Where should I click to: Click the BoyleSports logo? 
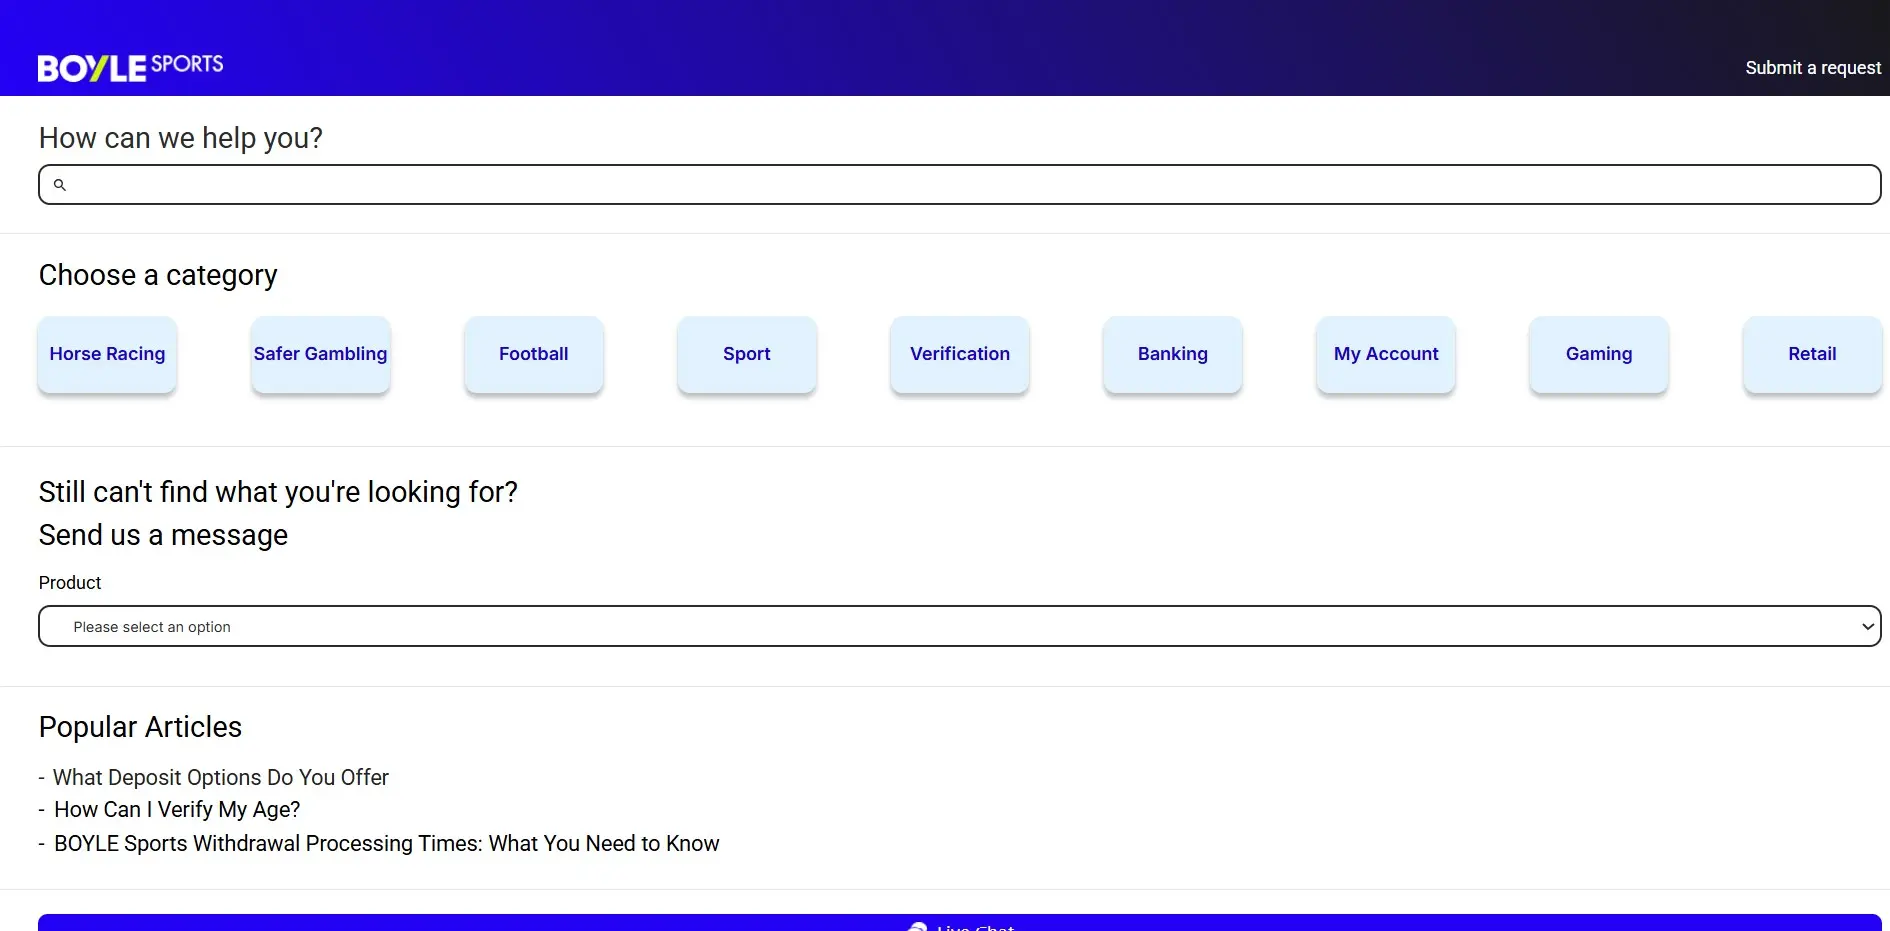(x=130, y=67)
